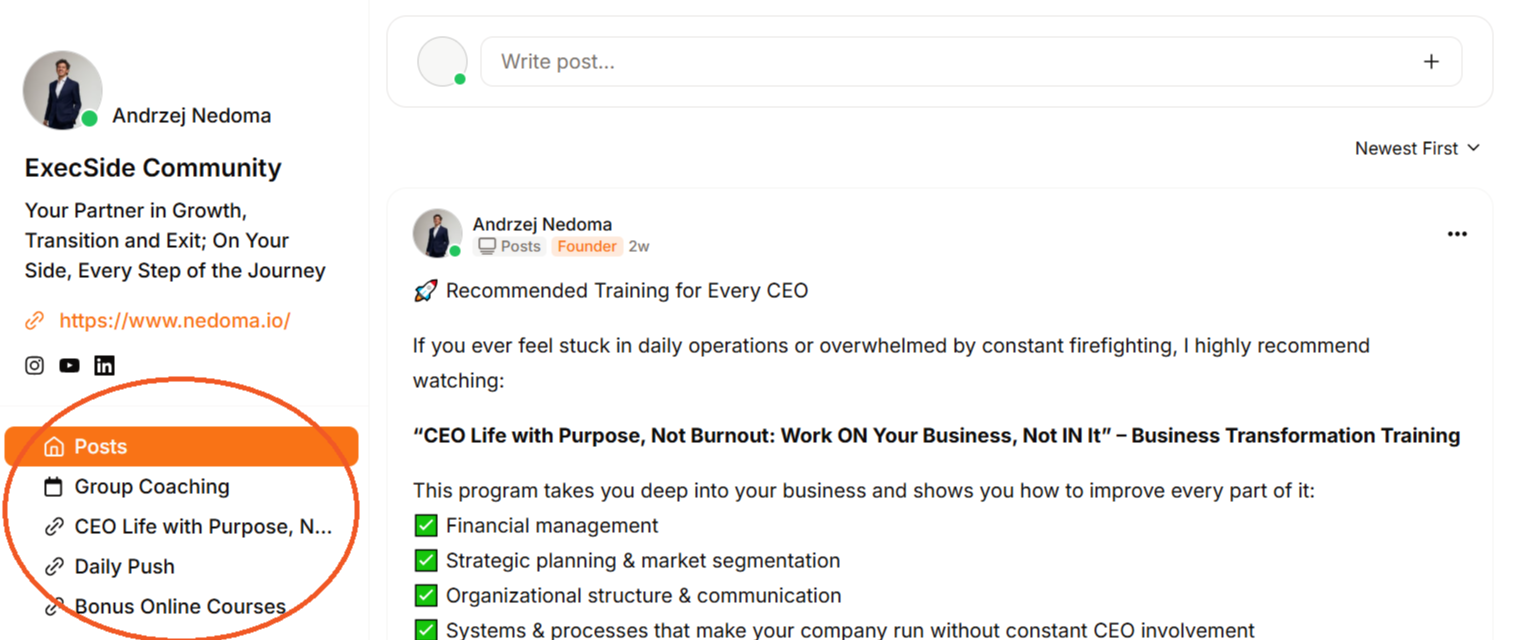Open the LinkedIn icon link
Screen dimensions: 1513x641
(x=104, y=365)
